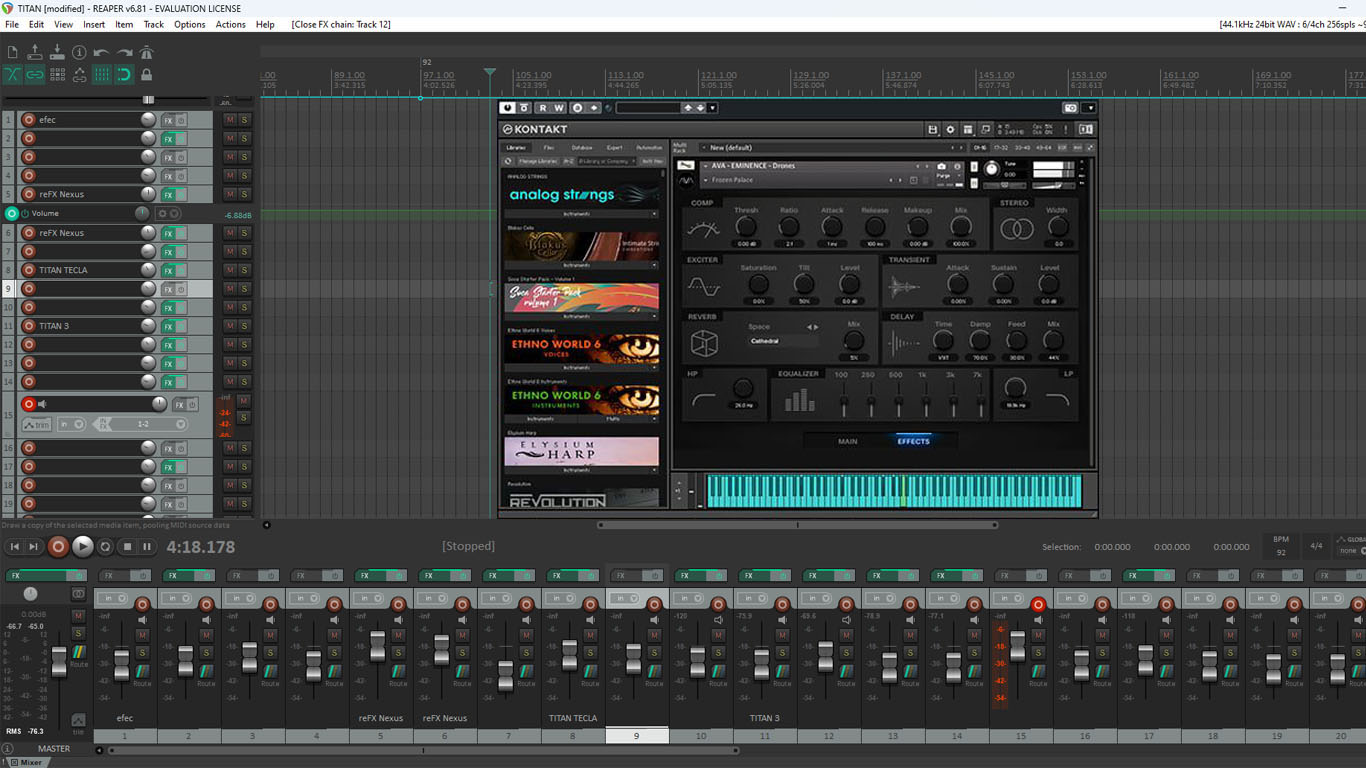
Task: Click transport Pause button
Action: click(147, 547)
